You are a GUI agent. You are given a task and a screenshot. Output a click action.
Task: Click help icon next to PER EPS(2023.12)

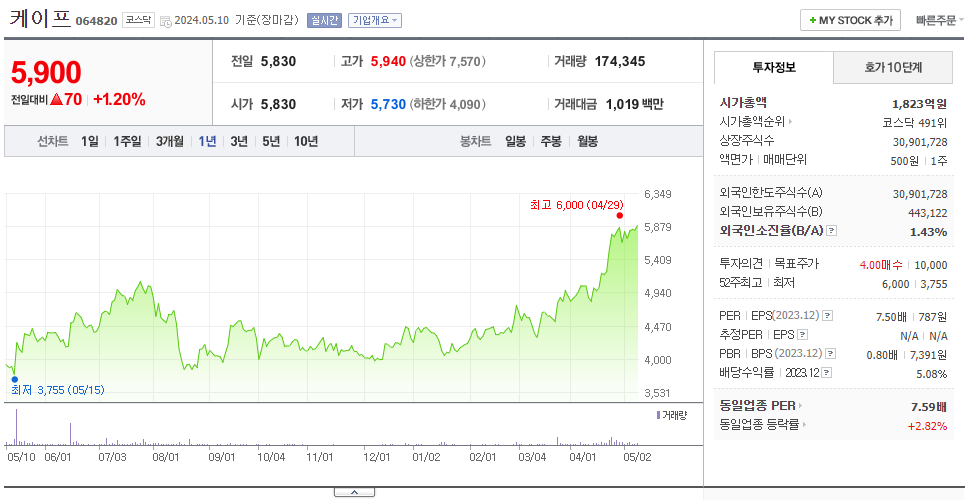pyautogui.click(x=828, y=316)
